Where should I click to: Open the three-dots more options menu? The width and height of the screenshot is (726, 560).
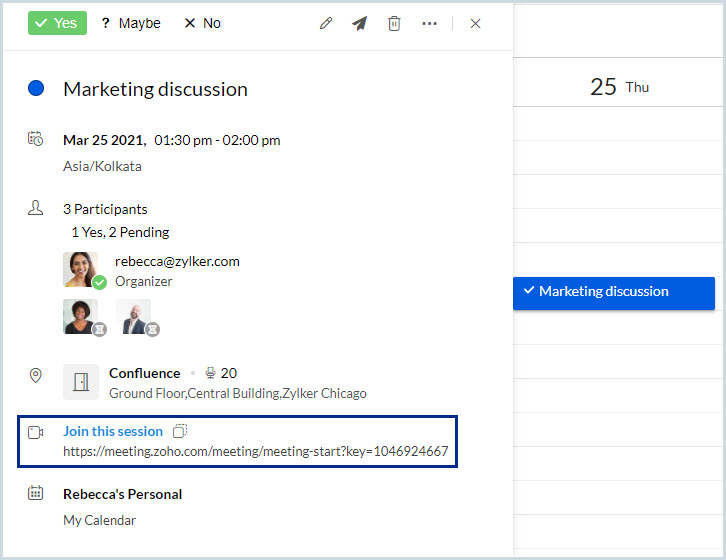430,23
